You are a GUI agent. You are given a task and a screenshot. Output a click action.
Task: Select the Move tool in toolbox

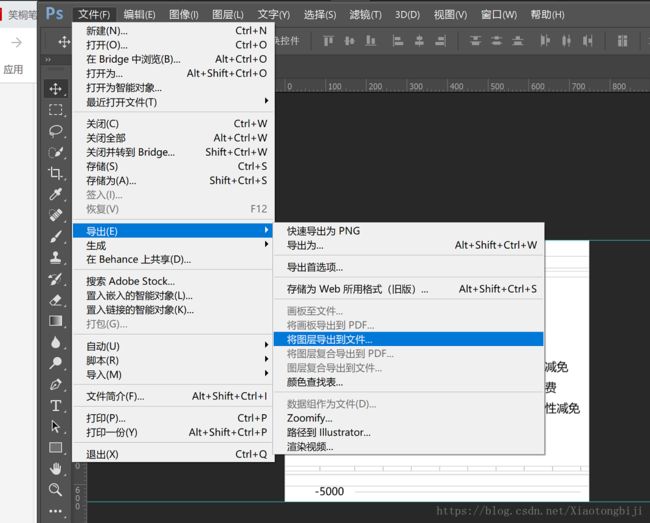click(56, 89)
